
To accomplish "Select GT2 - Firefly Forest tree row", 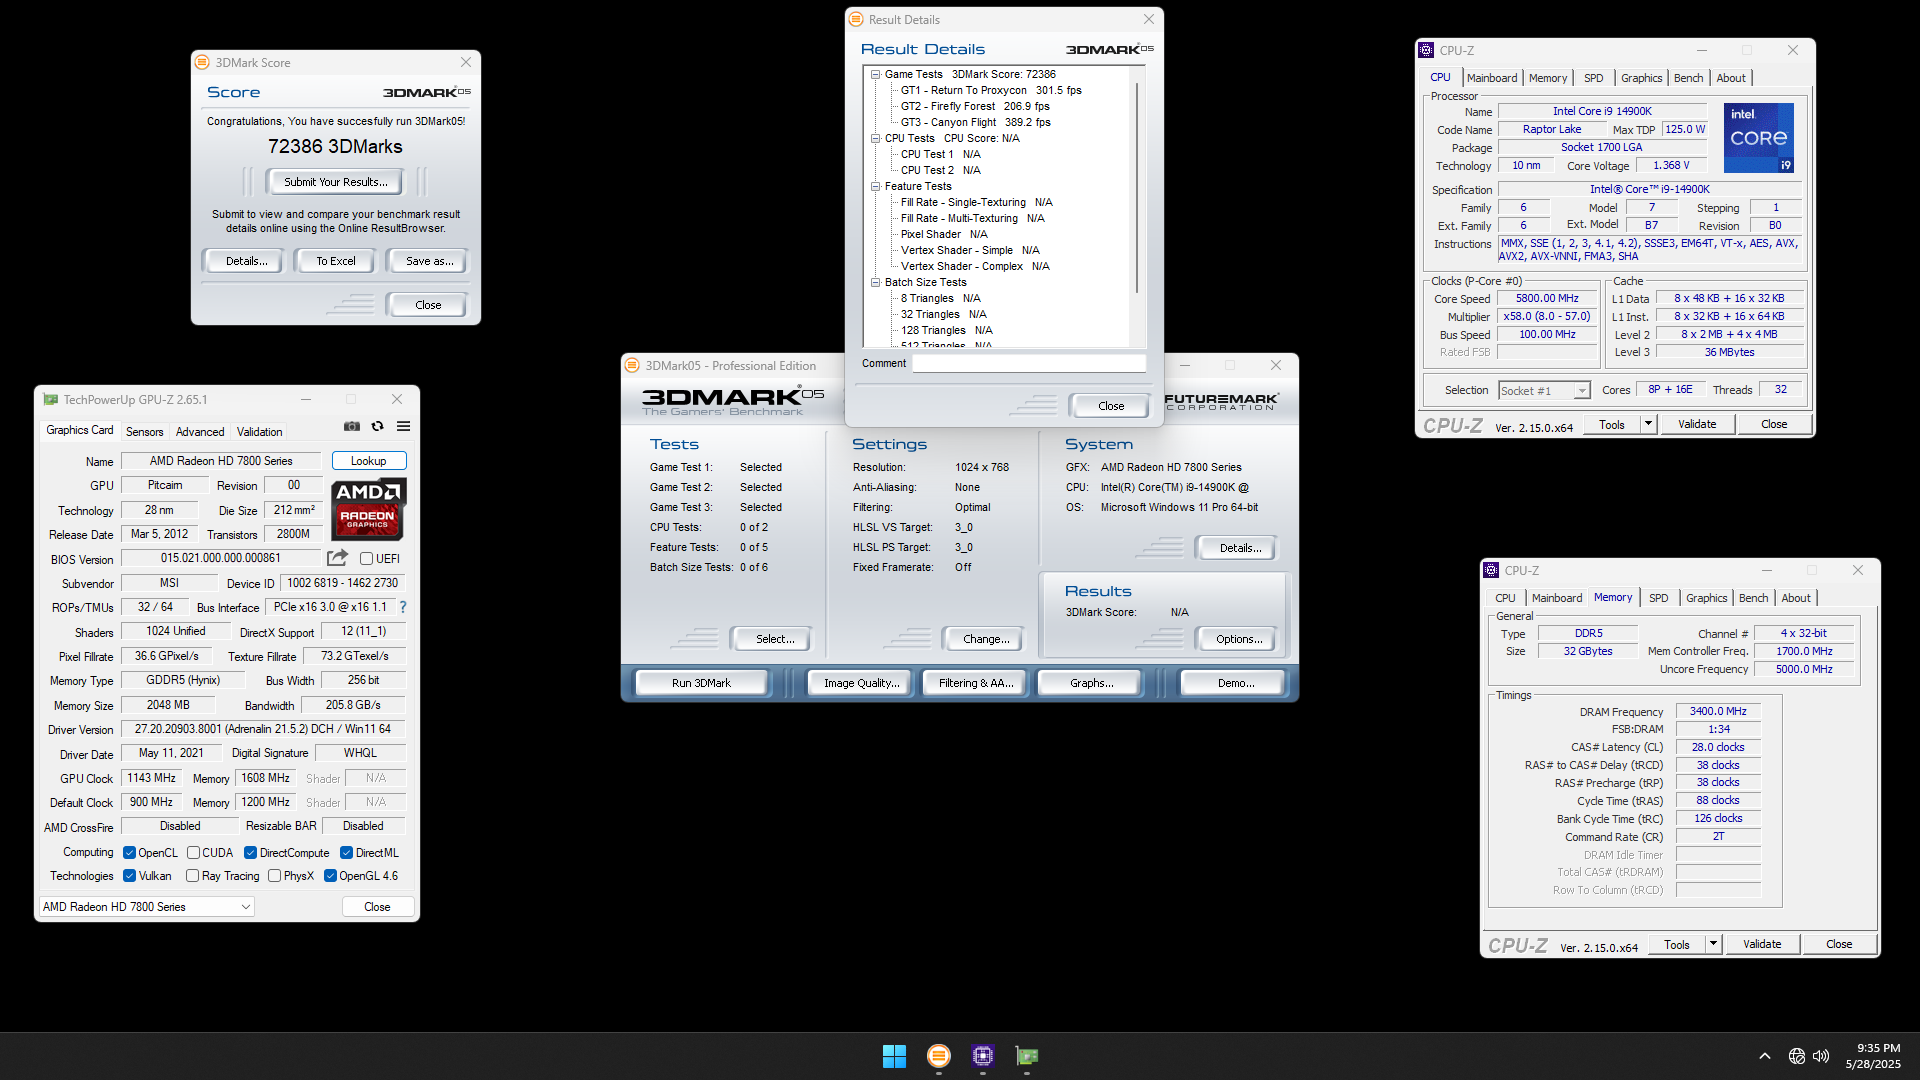I will coord(975,106).
